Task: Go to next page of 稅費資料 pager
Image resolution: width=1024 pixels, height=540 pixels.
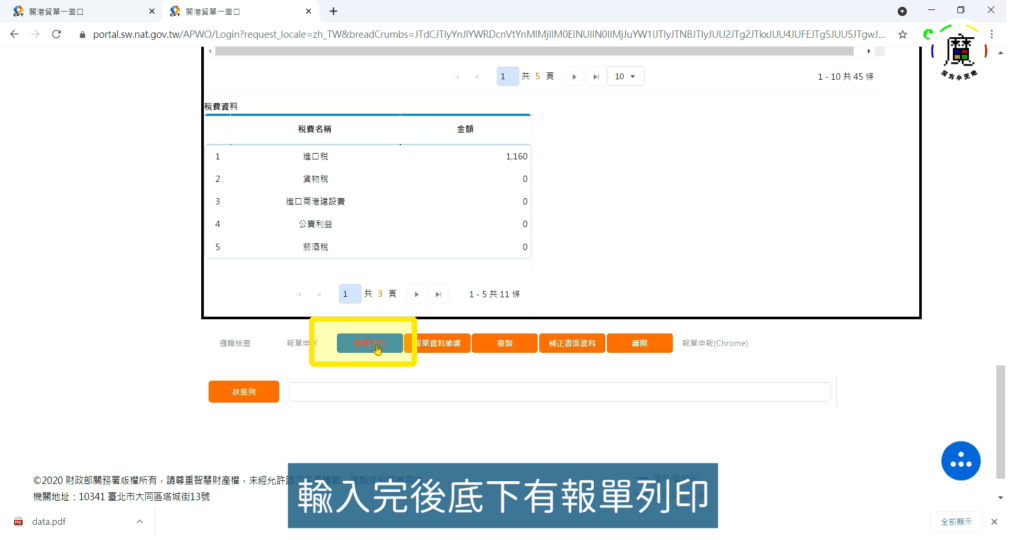Action: tap(416, 294)
